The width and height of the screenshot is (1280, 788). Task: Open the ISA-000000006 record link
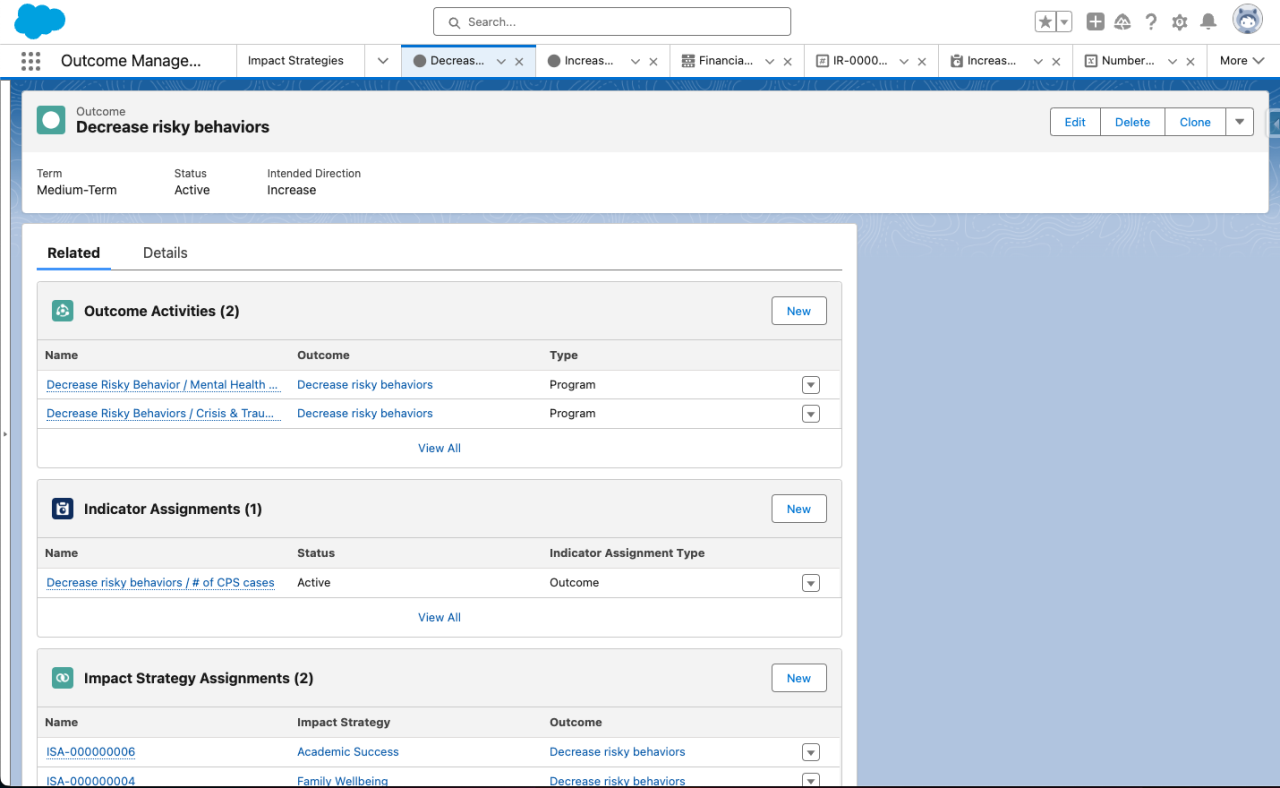[91, 752]
